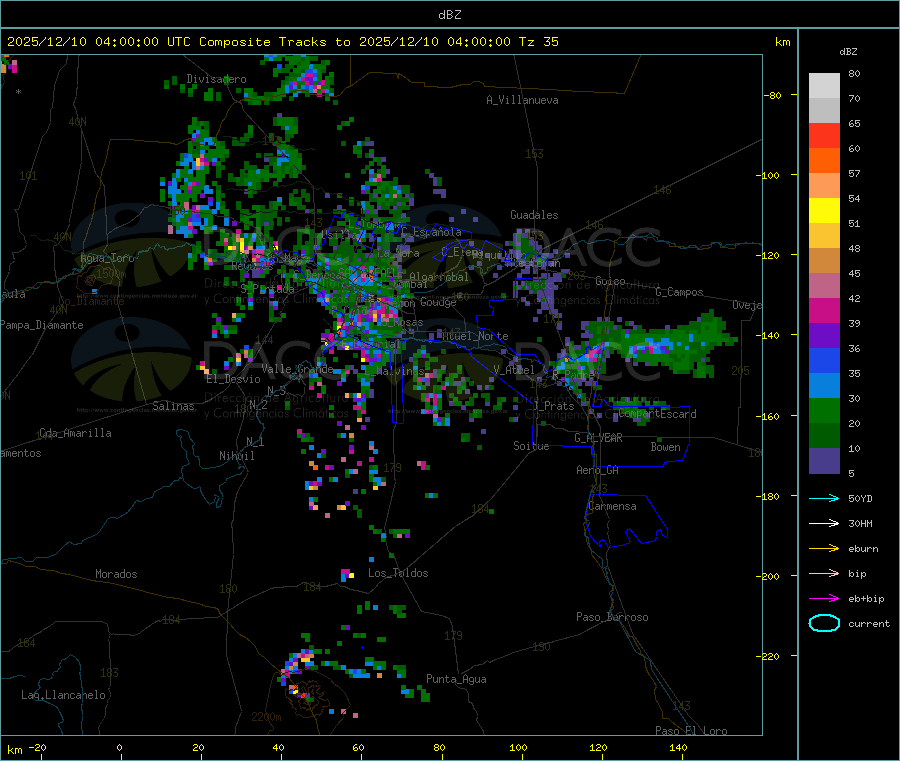This screenshot has height=761, width=900.
Task: Click the Paso_Barroso place label
Action: coord(612,617)
